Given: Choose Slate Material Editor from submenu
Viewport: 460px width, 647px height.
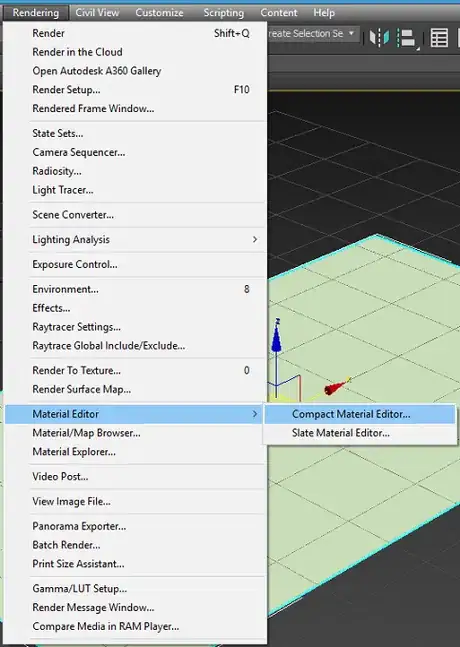Looking at the screenshot, I should (x=360, y=433).
